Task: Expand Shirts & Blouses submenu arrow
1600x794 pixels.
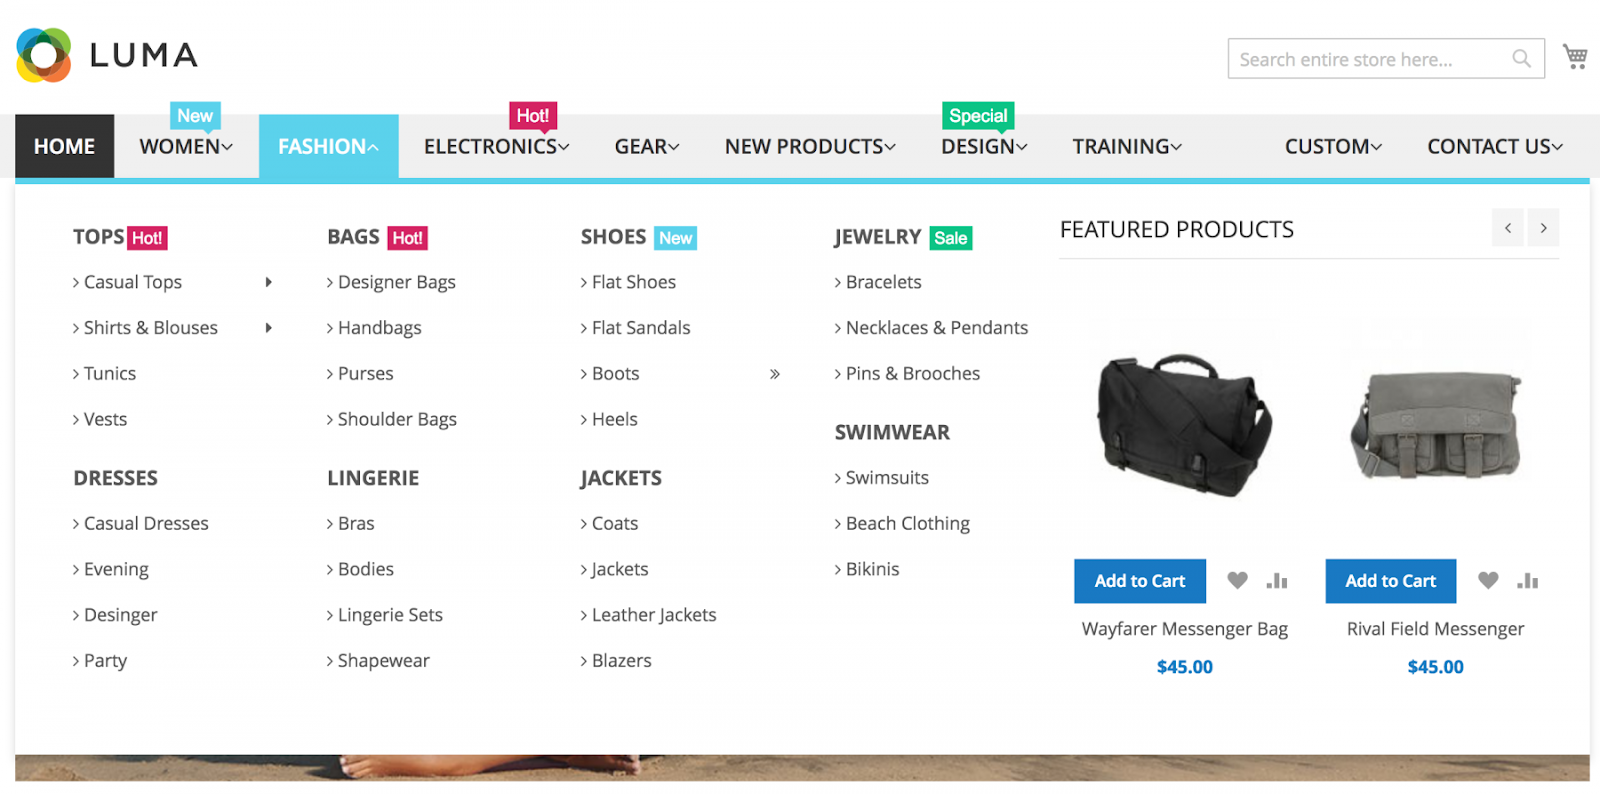Action: [x=268, y=328]
